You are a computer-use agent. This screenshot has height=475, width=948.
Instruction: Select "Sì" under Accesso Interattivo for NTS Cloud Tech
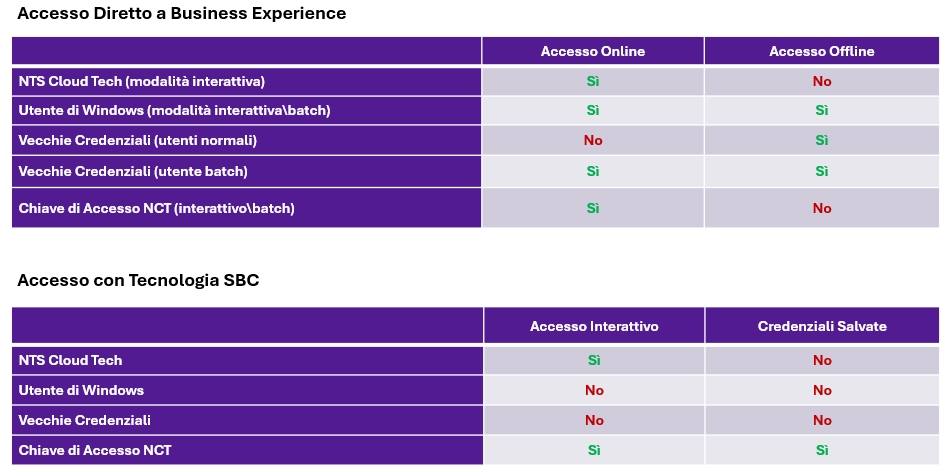click(x=594, y=360)
